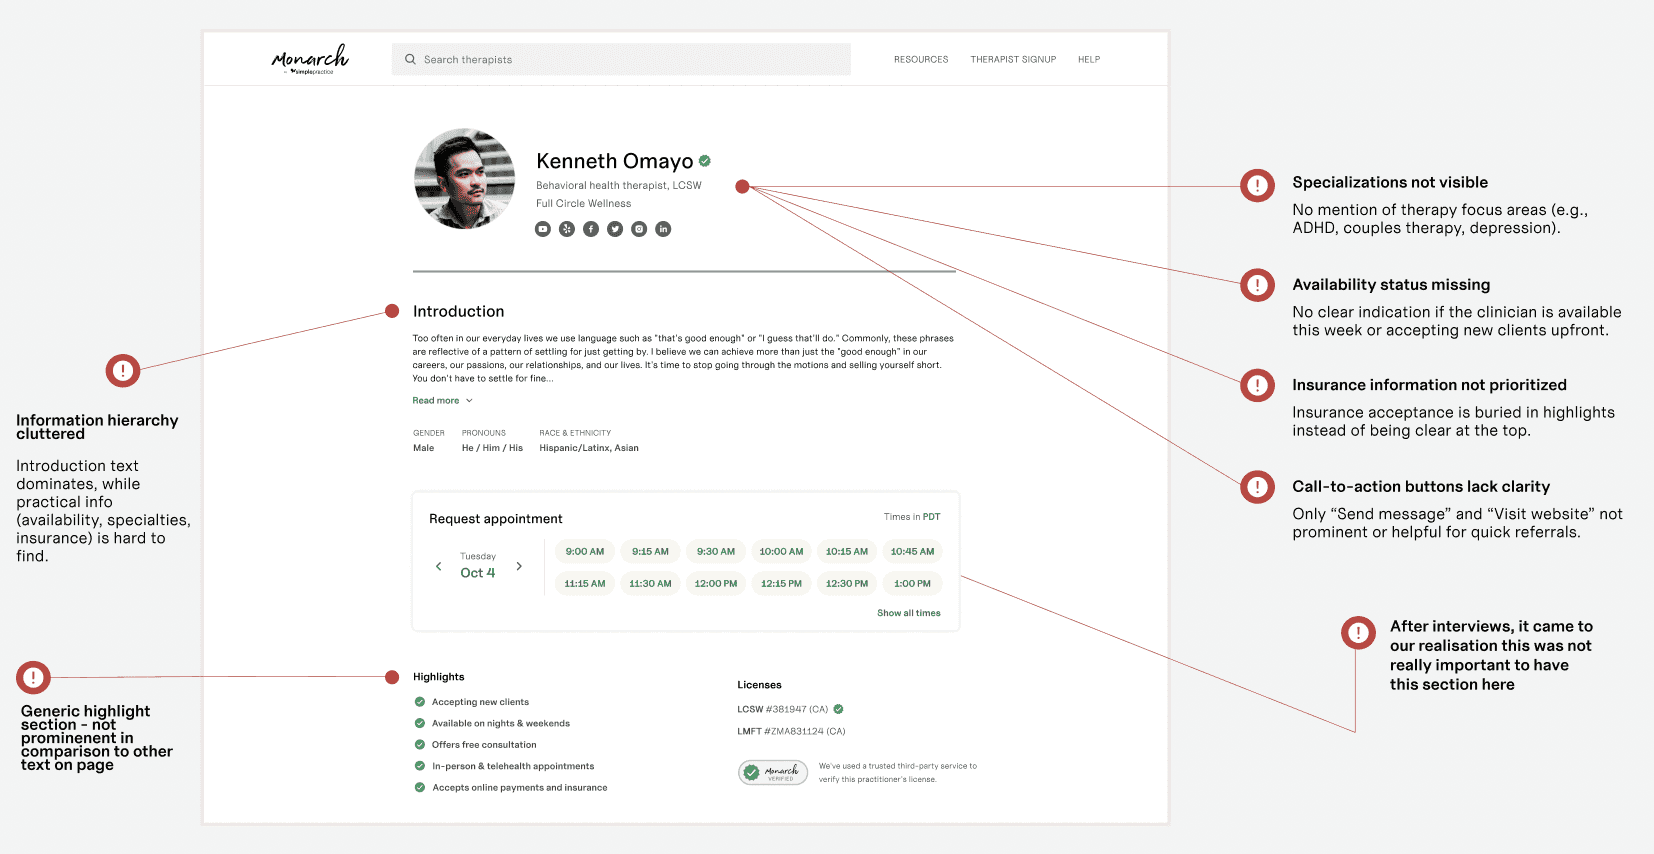Click the Monarch Verified badge
Image resolution: width=1654 pixels, height=854 pixels.
point(773,772)
